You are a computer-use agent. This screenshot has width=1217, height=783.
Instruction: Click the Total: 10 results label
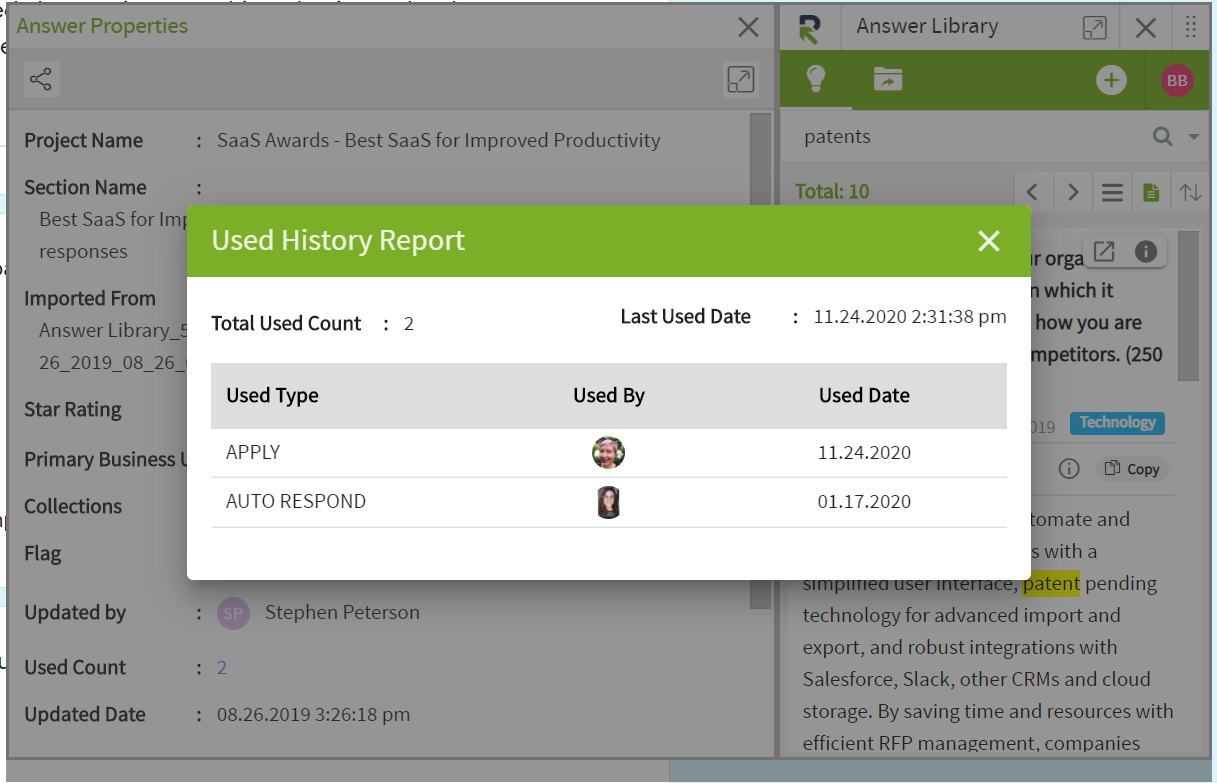click(832, 191)
